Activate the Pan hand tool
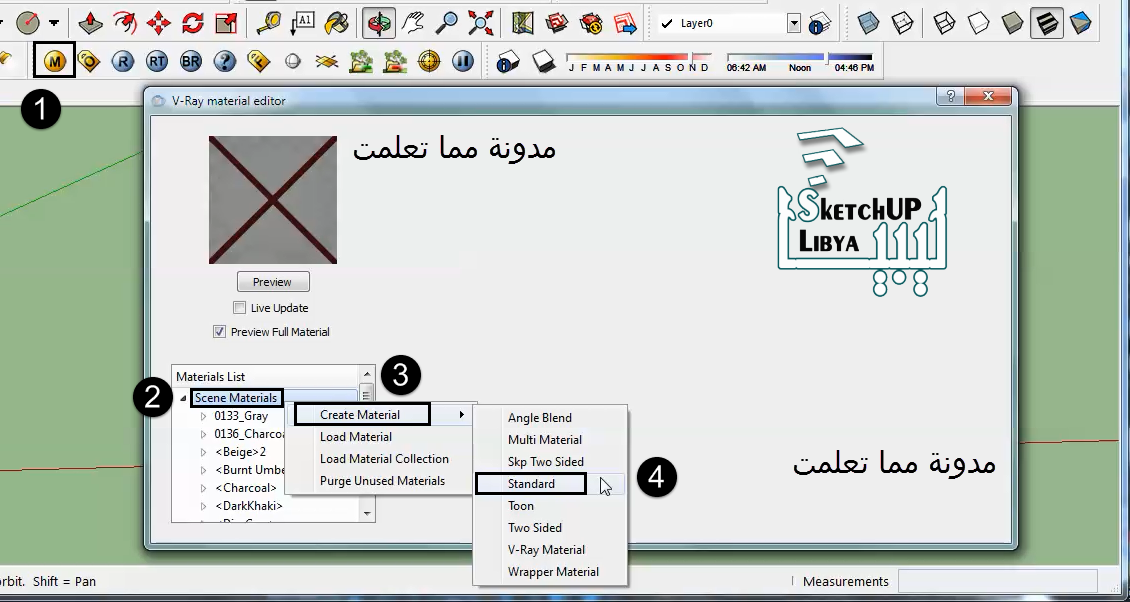Viewport: 1130px width, 602px height. coord(413,23)
